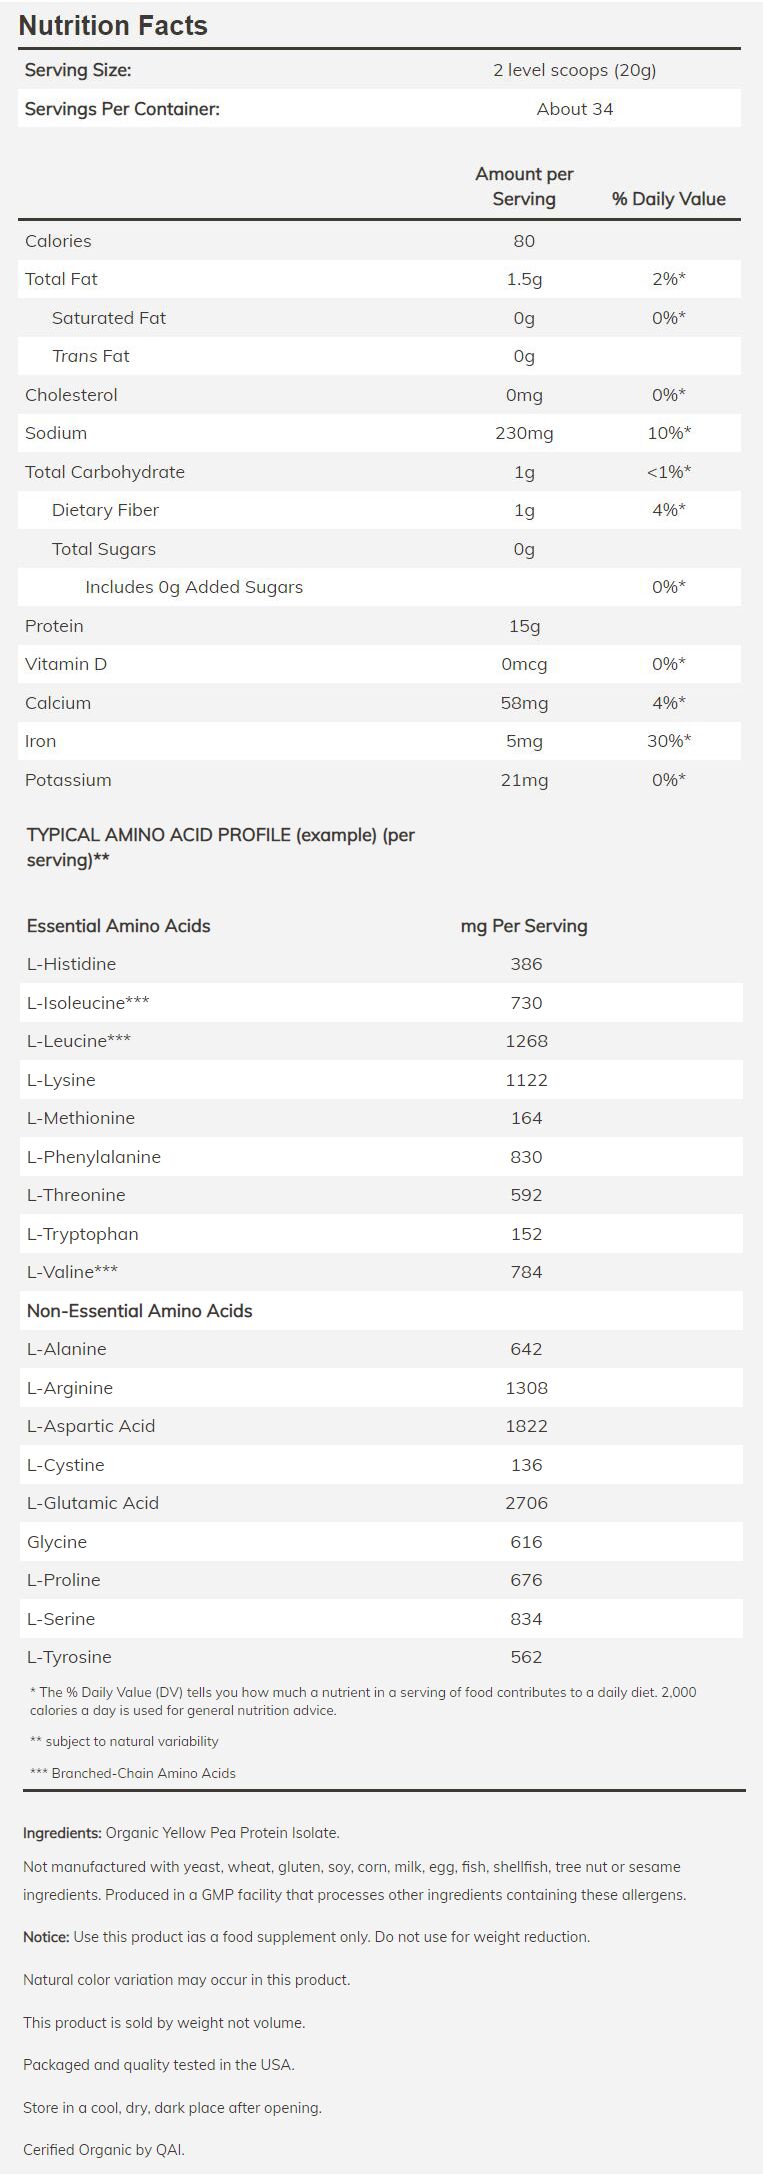Click the Serving Size label
This screenshot has width=763, height=2177.
(78, 70)
